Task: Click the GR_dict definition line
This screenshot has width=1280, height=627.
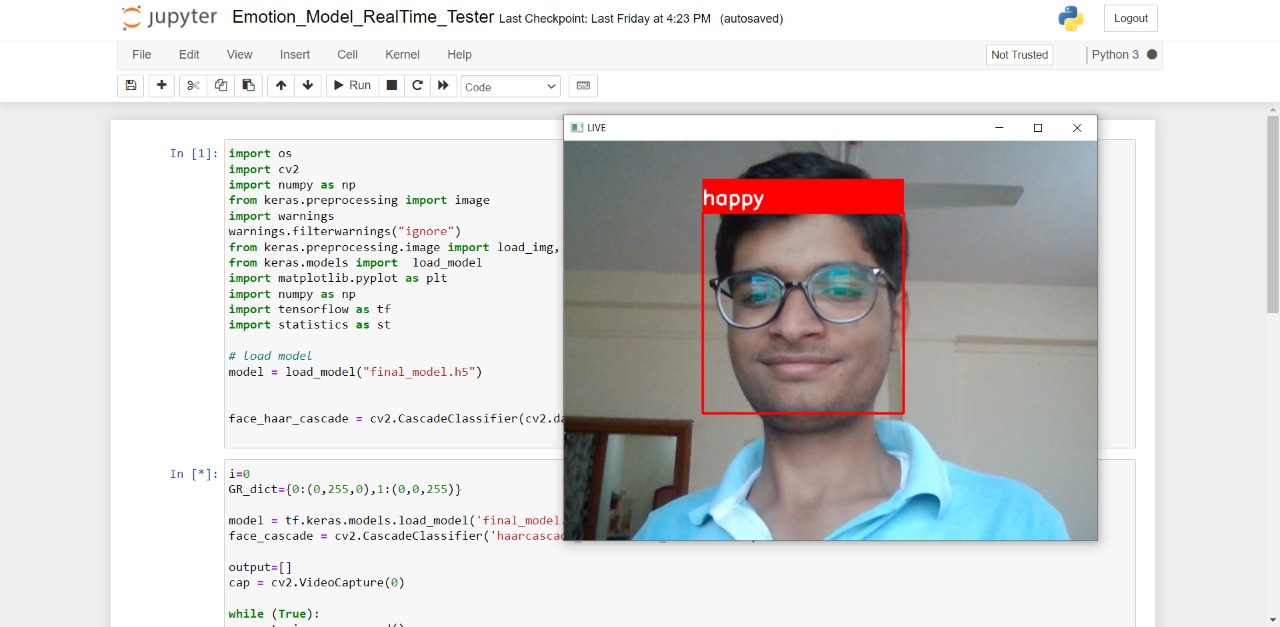Action: pyautogui.click(x=344, y=490)
